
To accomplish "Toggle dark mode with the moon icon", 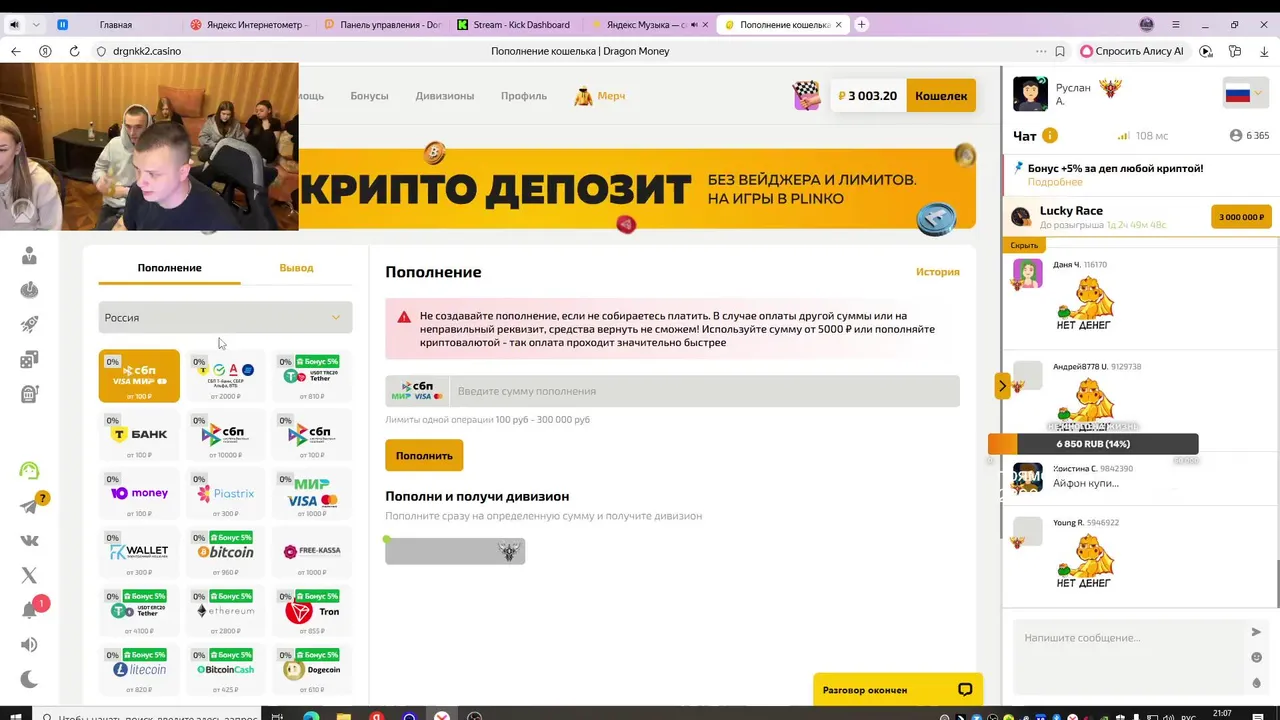I will coord(29,680).
